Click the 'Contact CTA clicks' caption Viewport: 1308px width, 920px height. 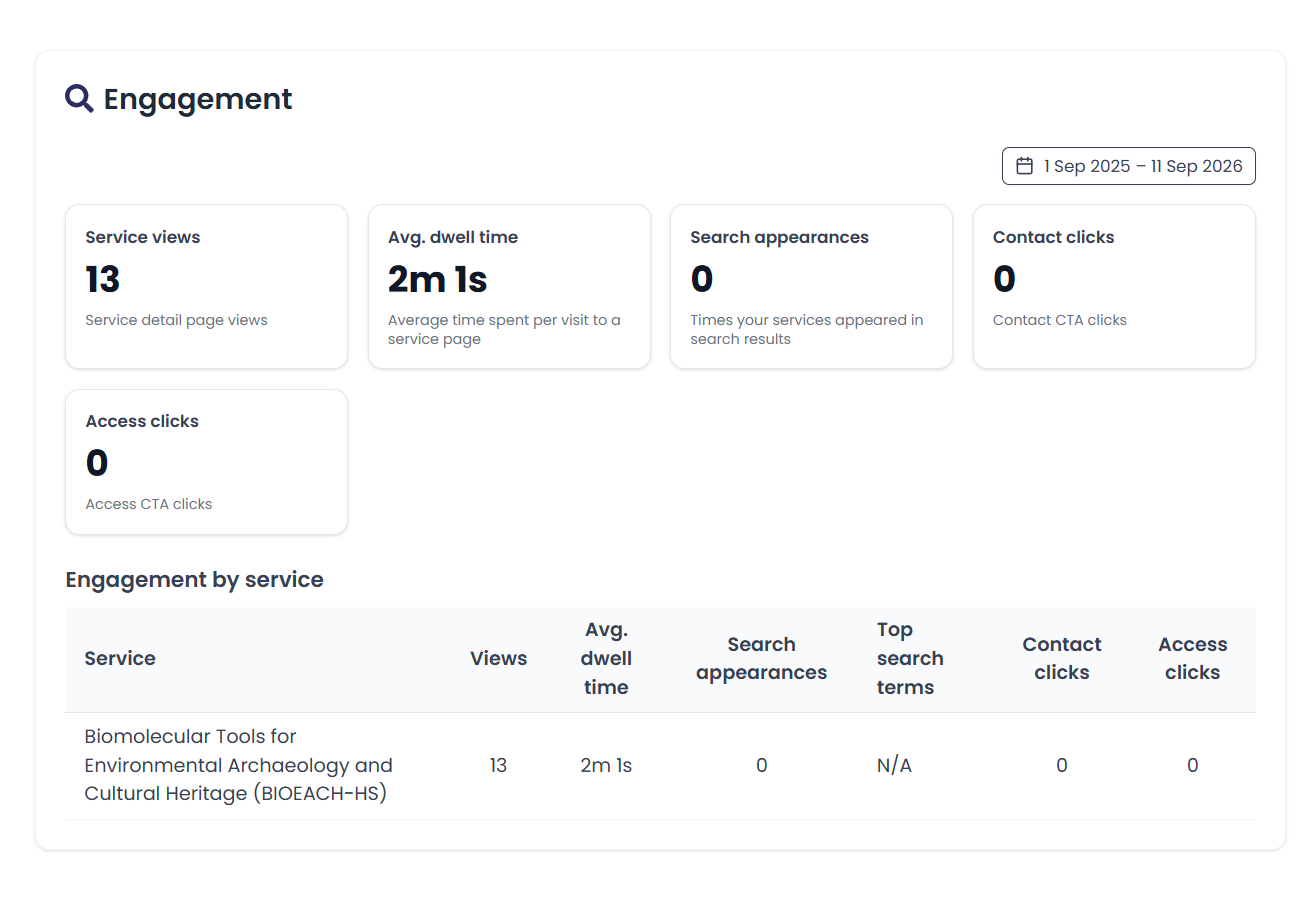1060,320
